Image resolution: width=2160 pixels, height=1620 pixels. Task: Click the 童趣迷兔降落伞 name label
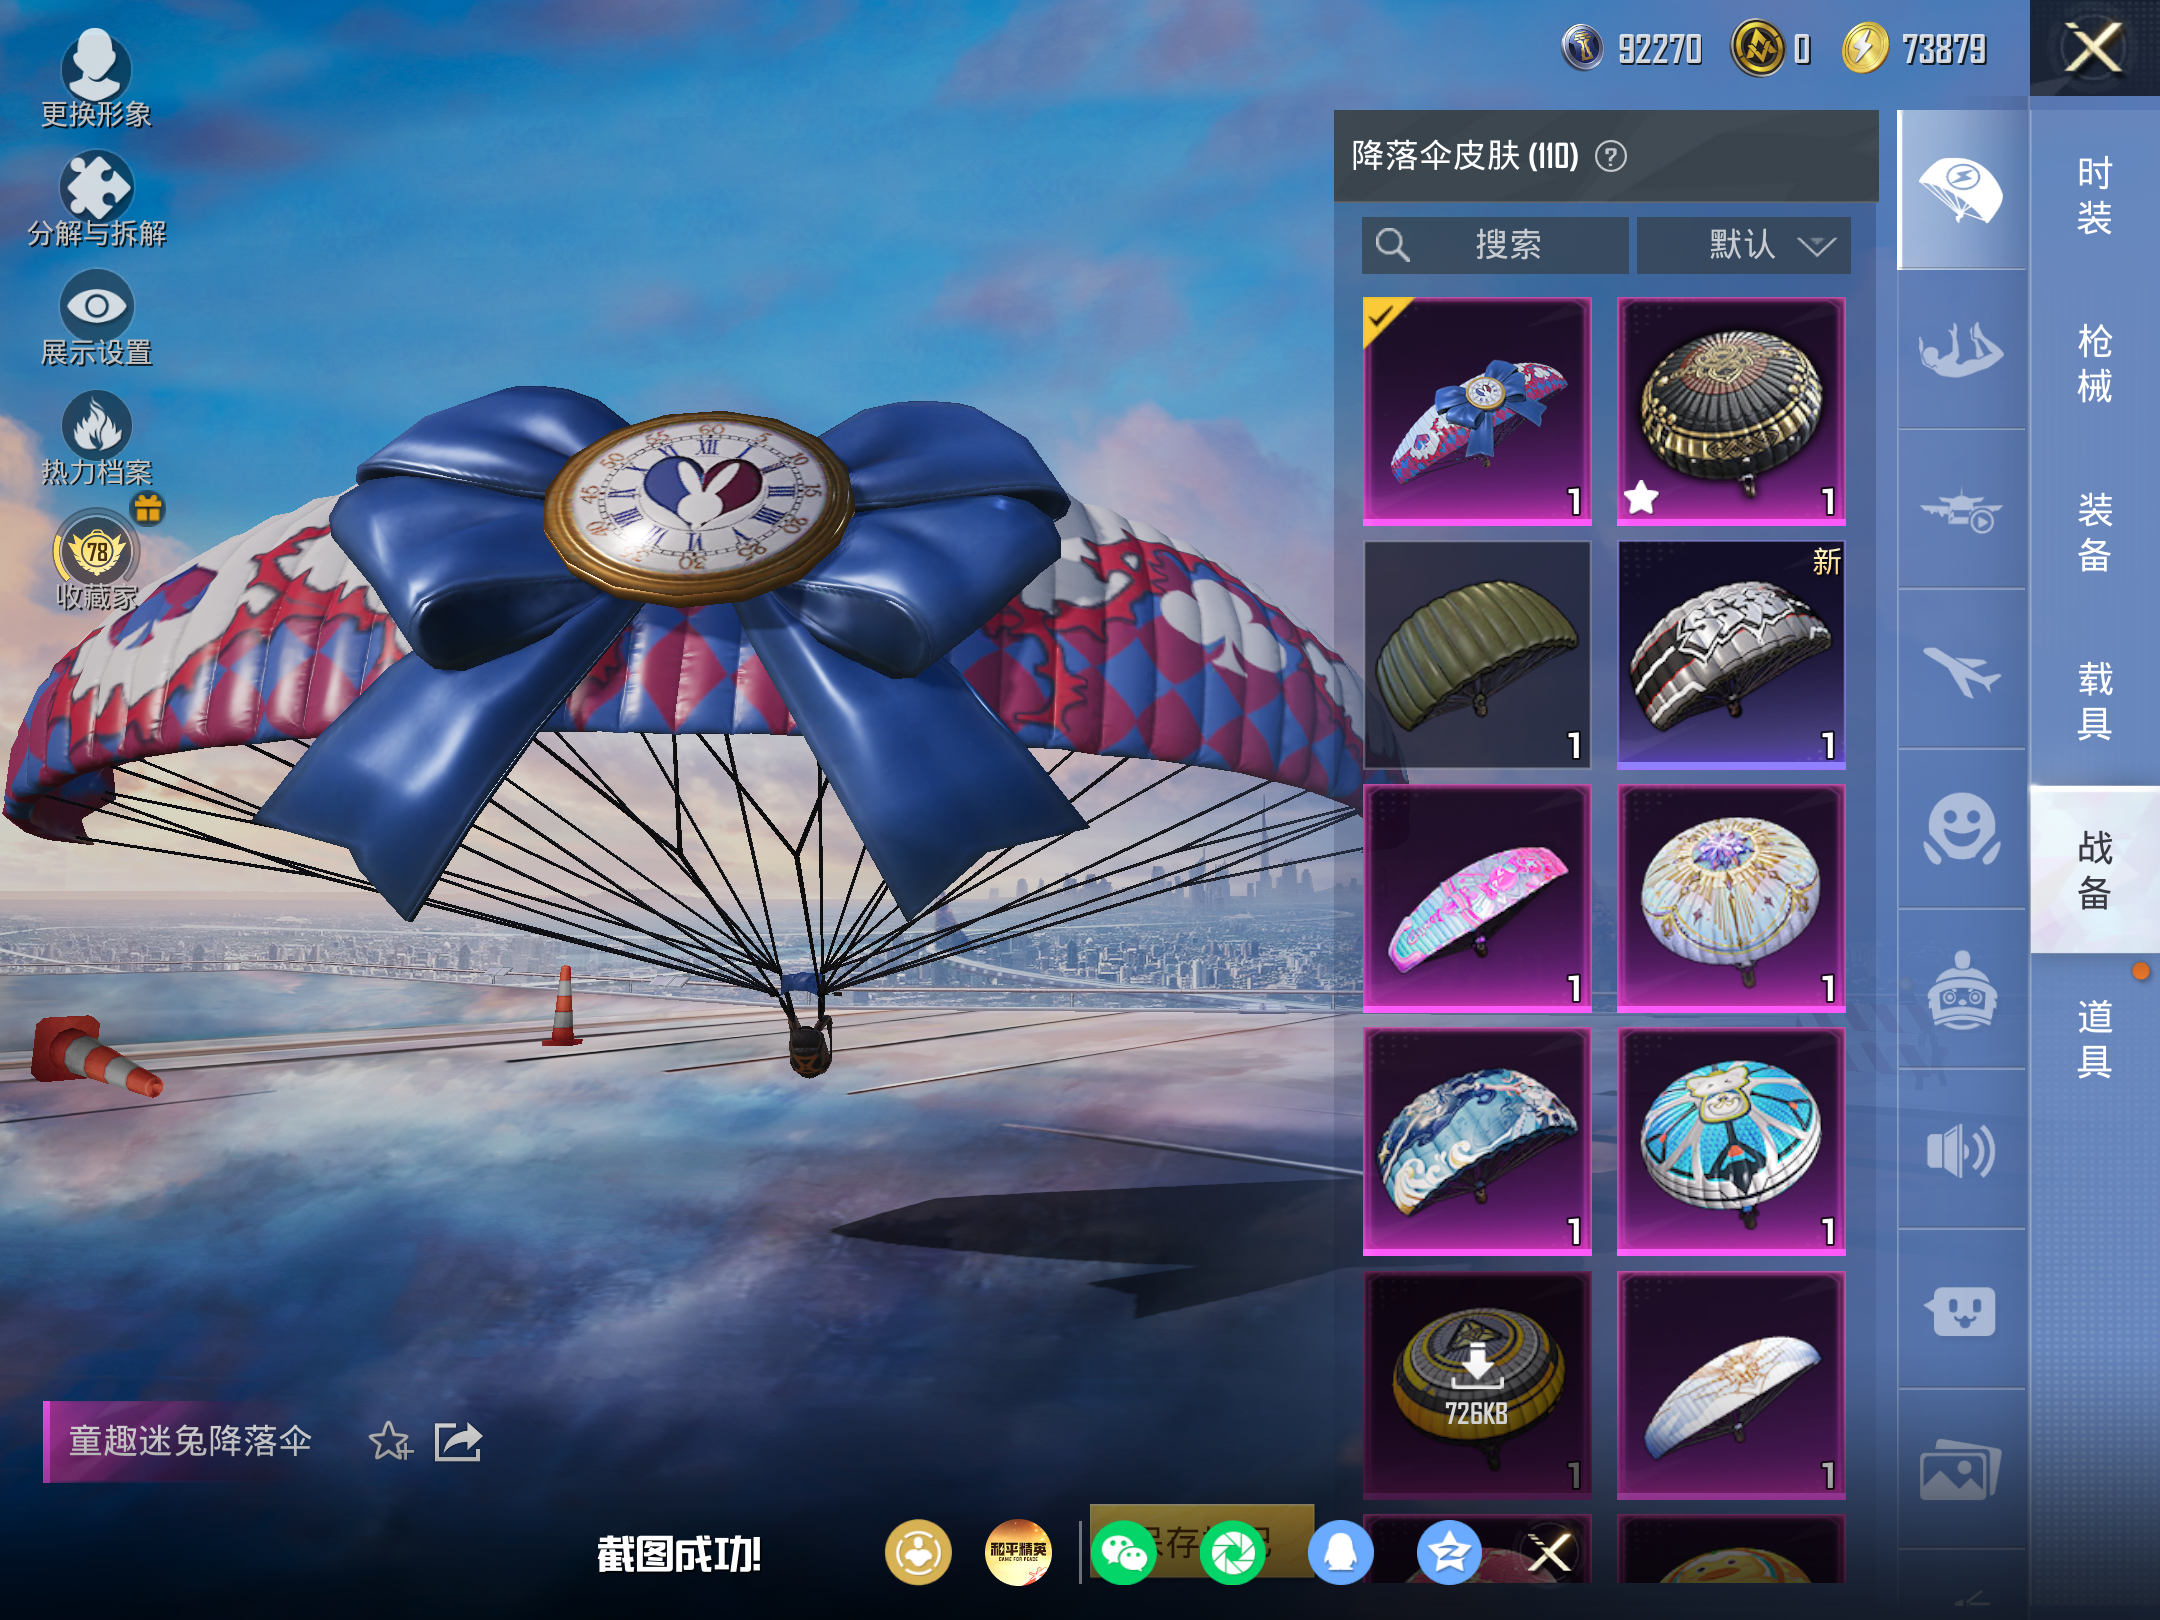(190, 1441)
